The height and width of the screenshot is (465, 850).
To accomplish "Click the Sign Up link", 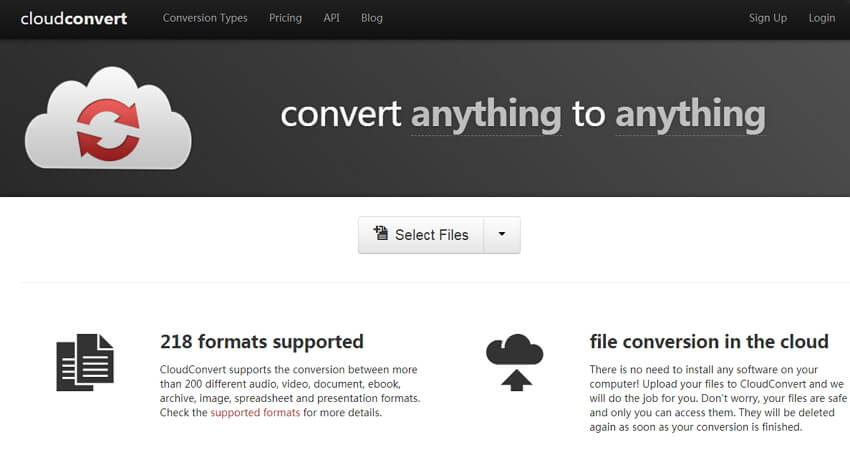I will click(x=768, y=18).
